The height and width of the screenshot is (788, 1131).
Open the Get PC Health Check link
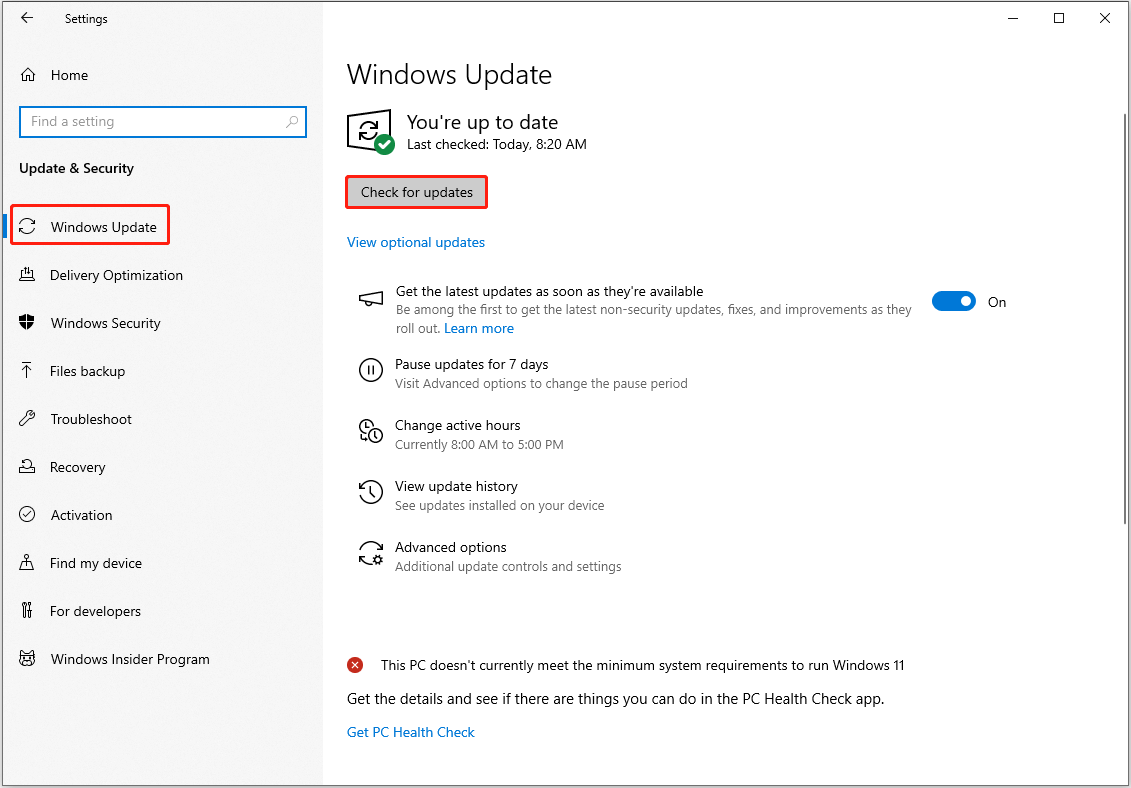(x=411, y=732)
